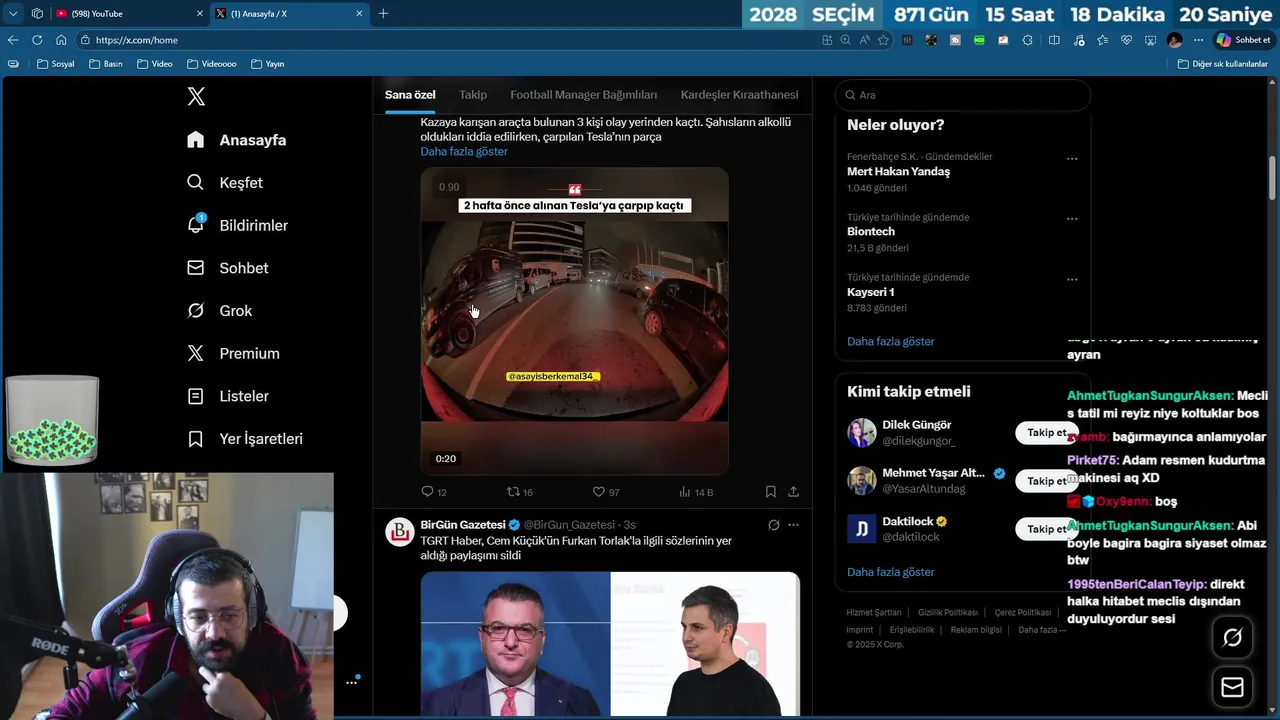The height and width of the screenshot is (720, 1280).
Task: Click the Sohbet et Copilot button
Action: (1243, 40)
